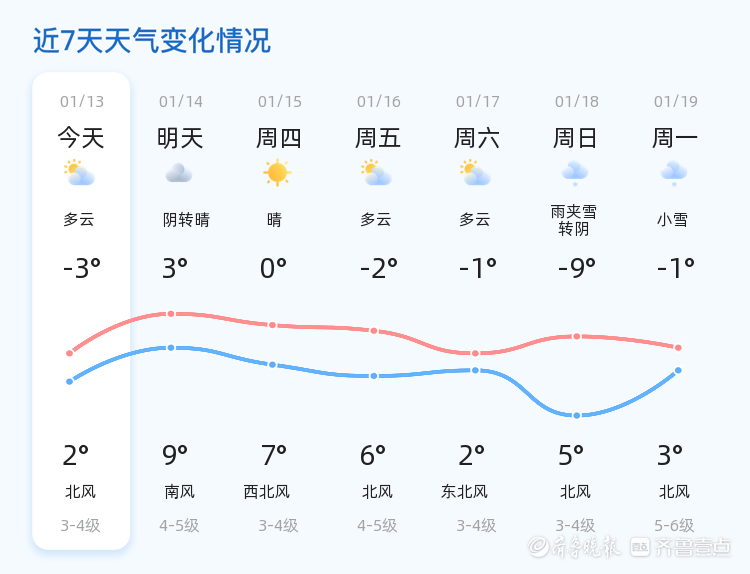Screen dimensions: 750x574
Task: Select the 周日 day label
Action: 576,137
